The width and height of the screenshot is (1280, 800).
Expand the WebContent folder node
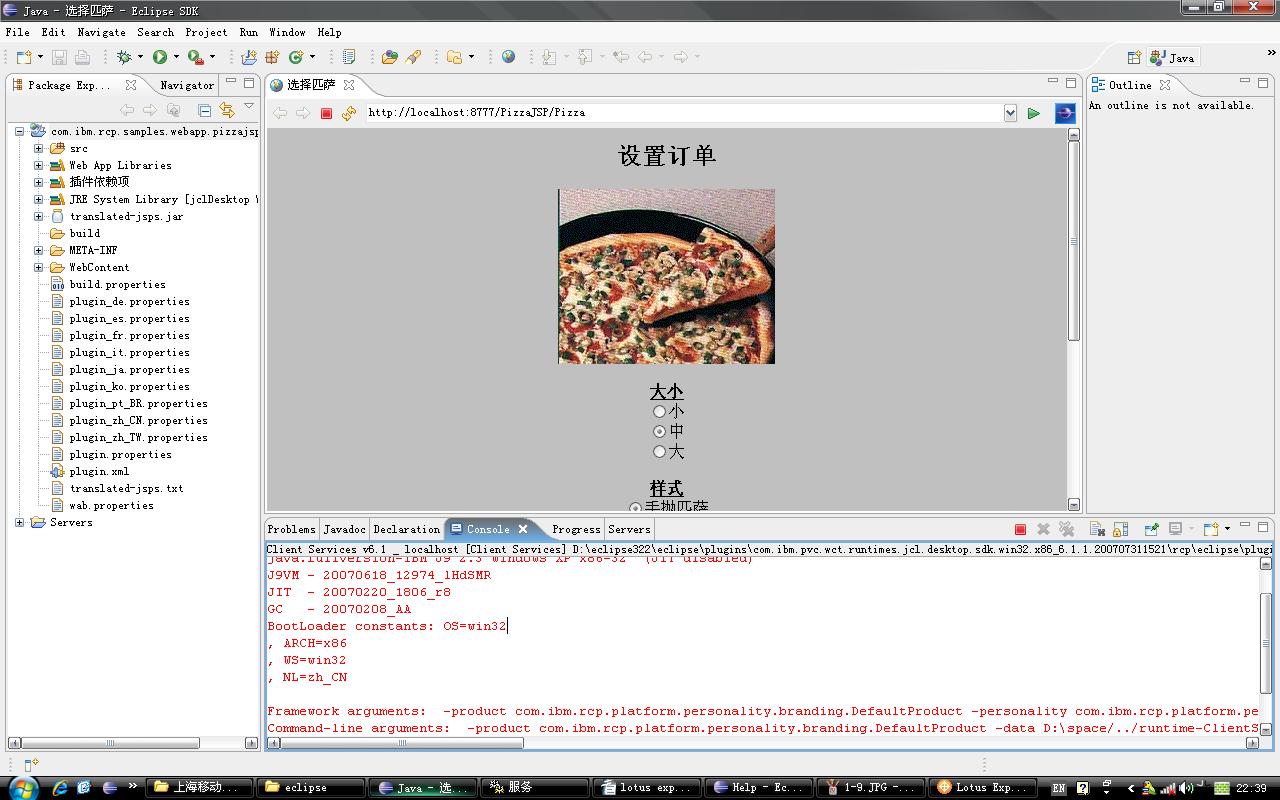pos(39,267)
